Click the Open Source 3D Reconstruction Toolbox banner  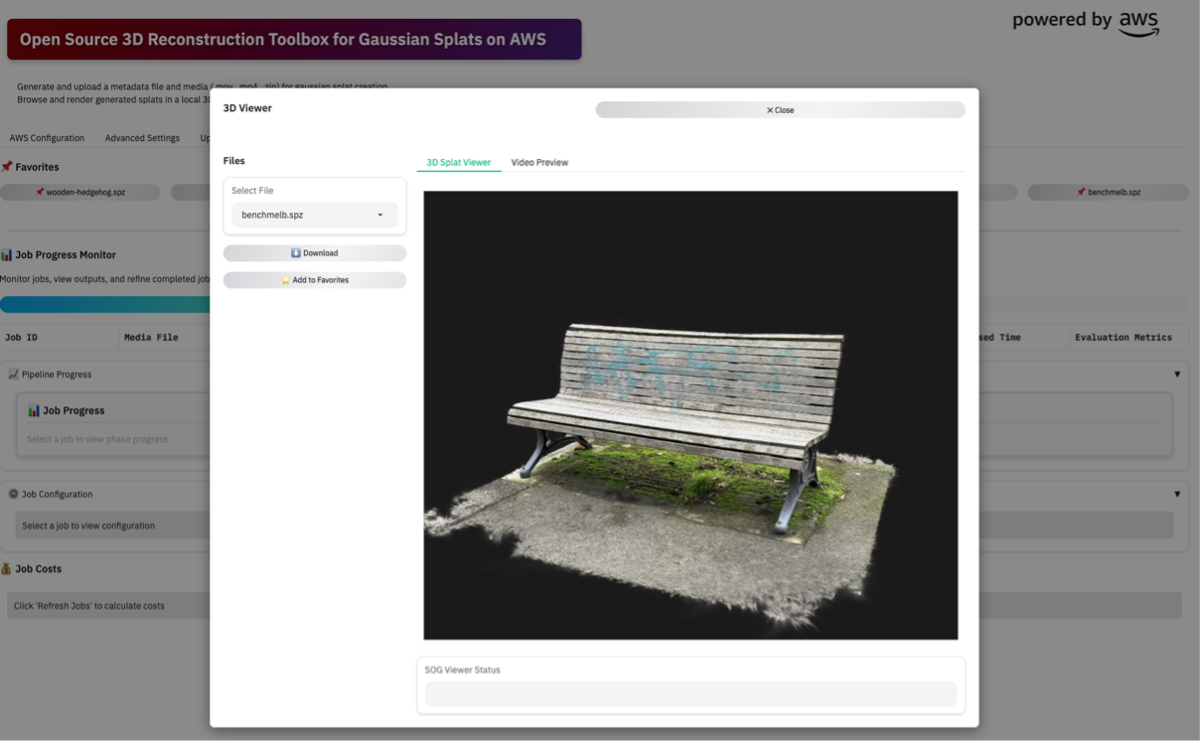(294, 40)
